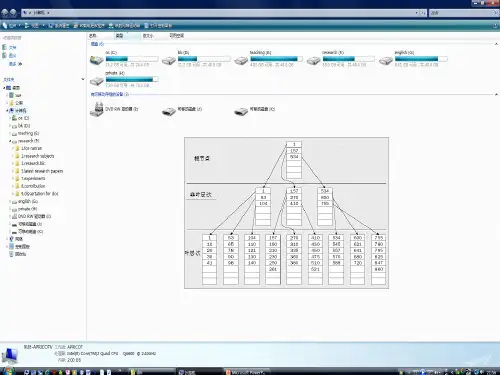Open System Properties from the toolbar
Viewport: 500px width, 375px height.
tap(59, 26)
